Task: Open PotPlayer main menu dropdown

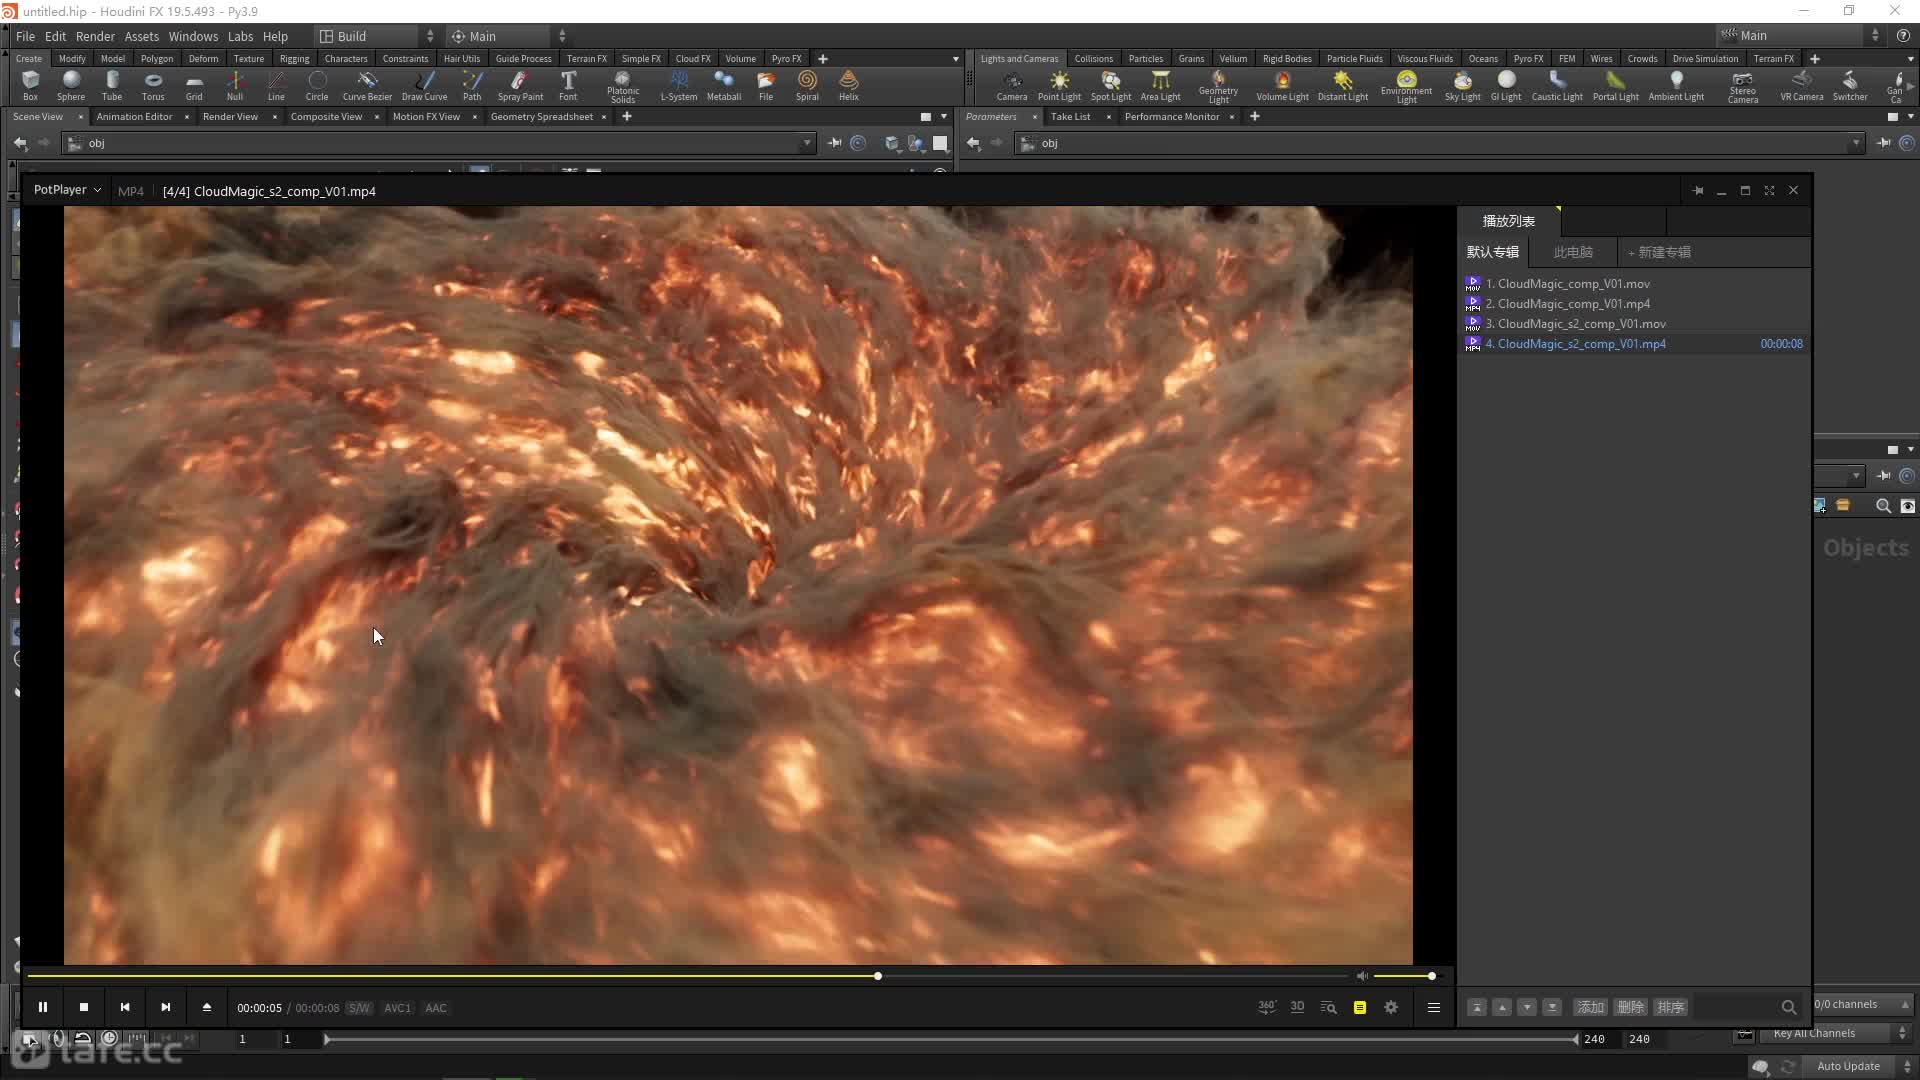Action: 67,190
